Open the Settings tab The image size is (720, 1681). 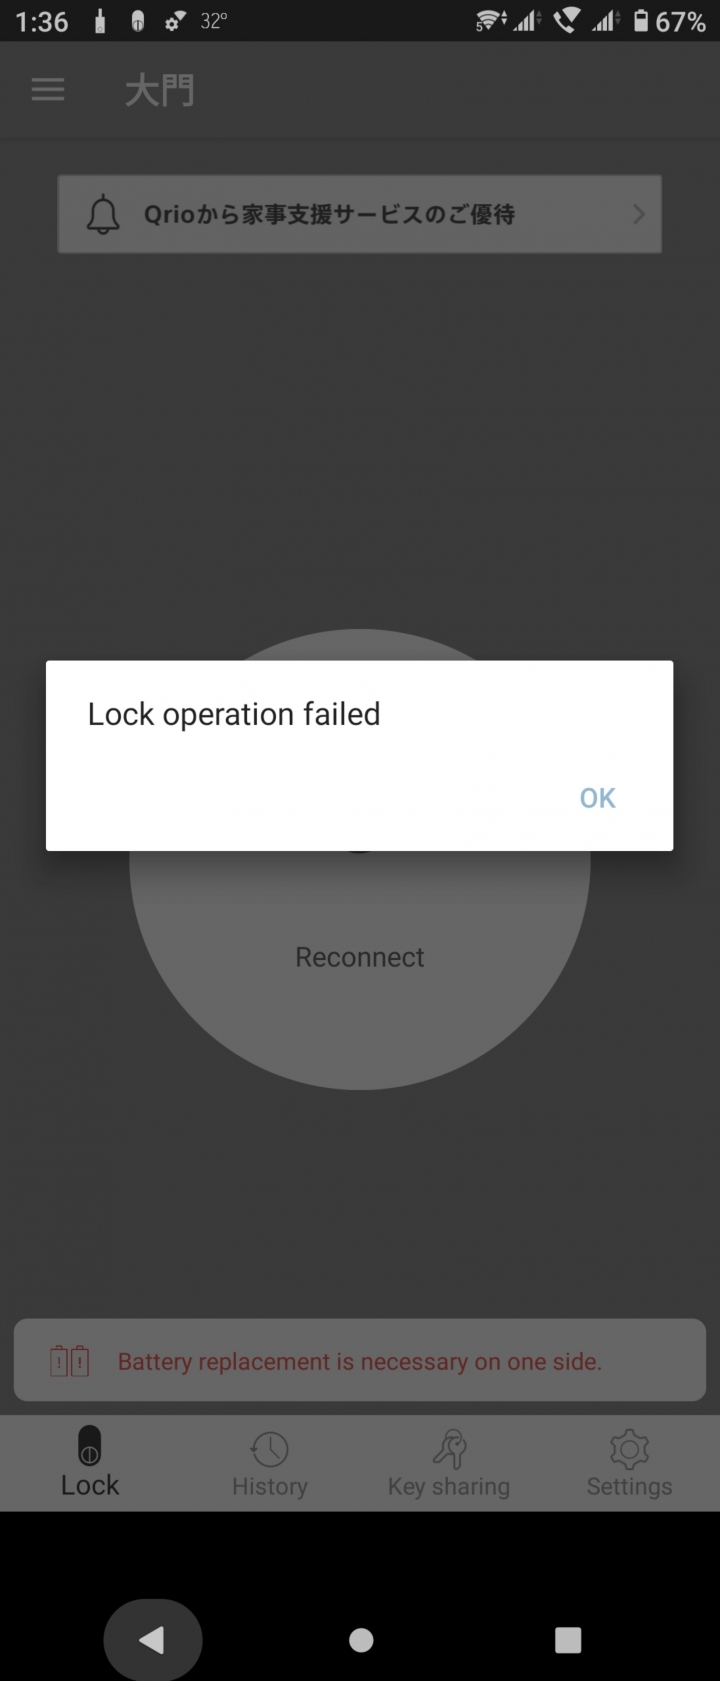click(629, 1462)
